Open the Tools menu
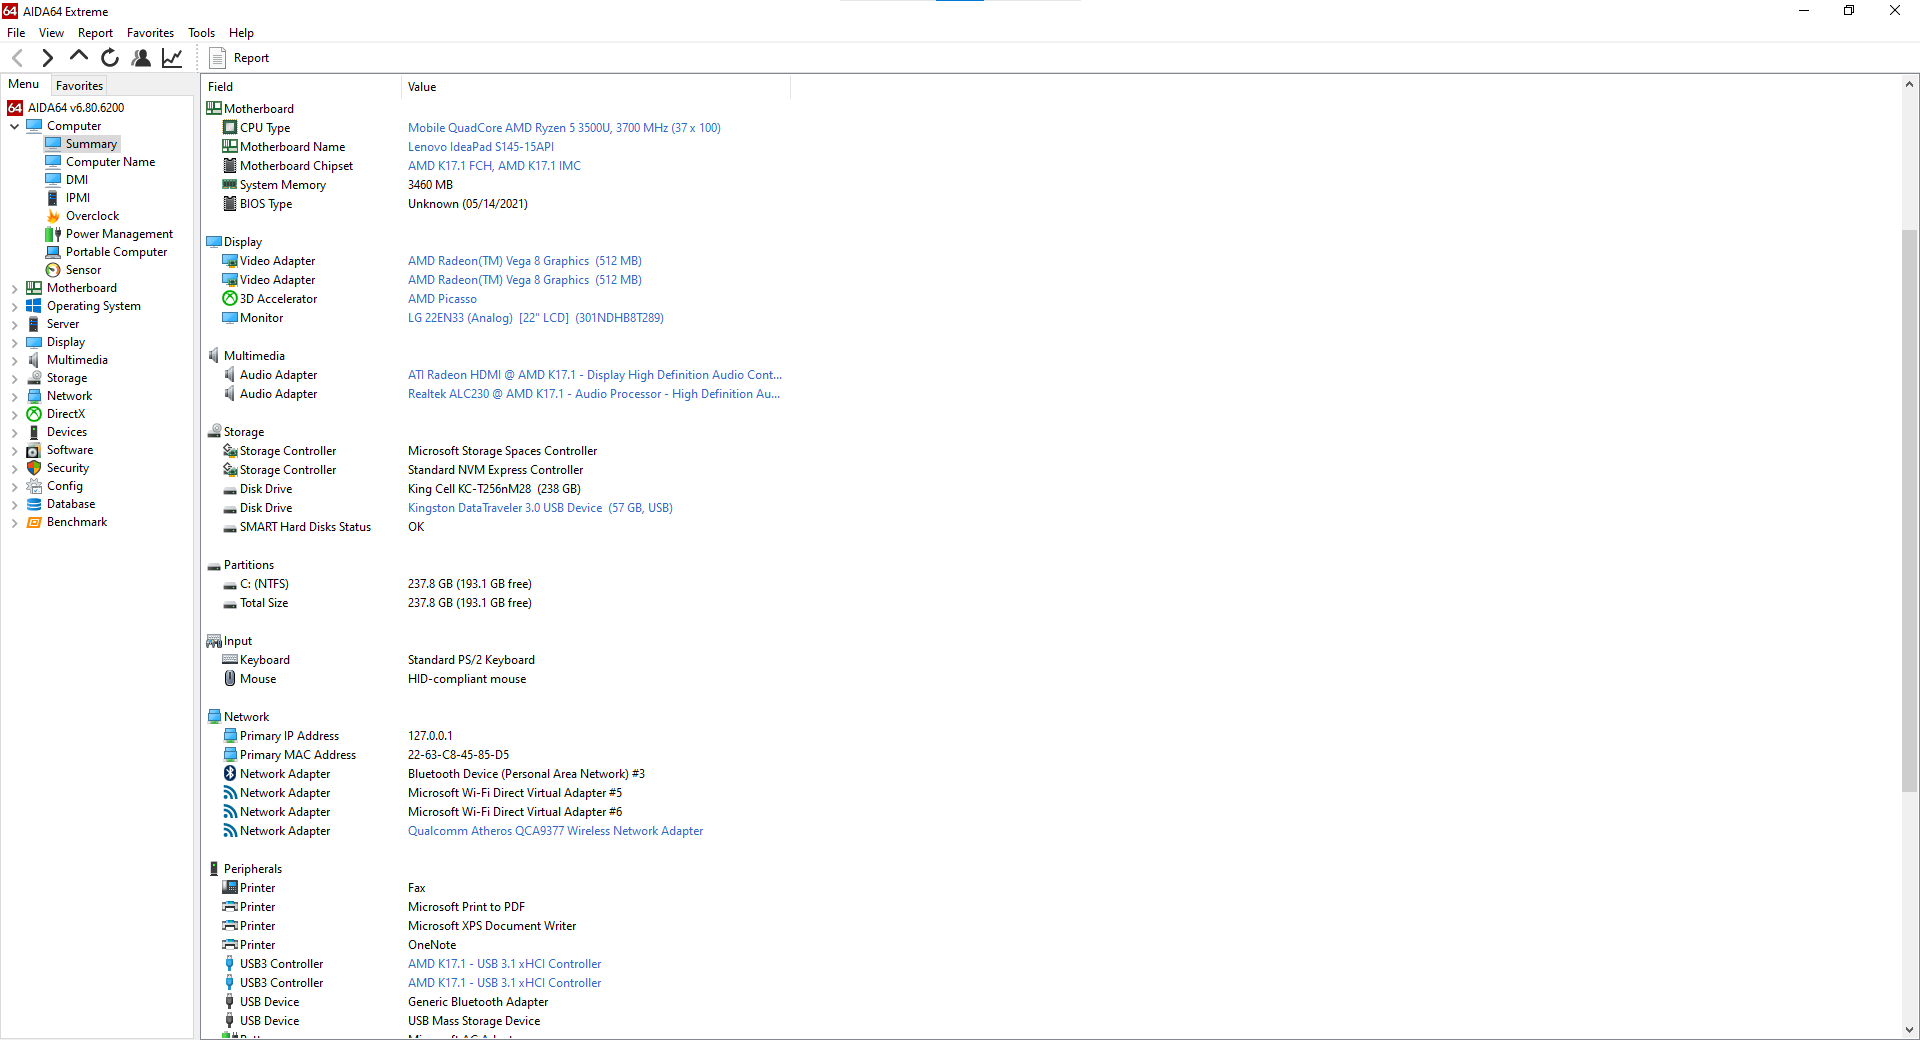Viewport: 1920px width, 1040px height. point(201,33)
